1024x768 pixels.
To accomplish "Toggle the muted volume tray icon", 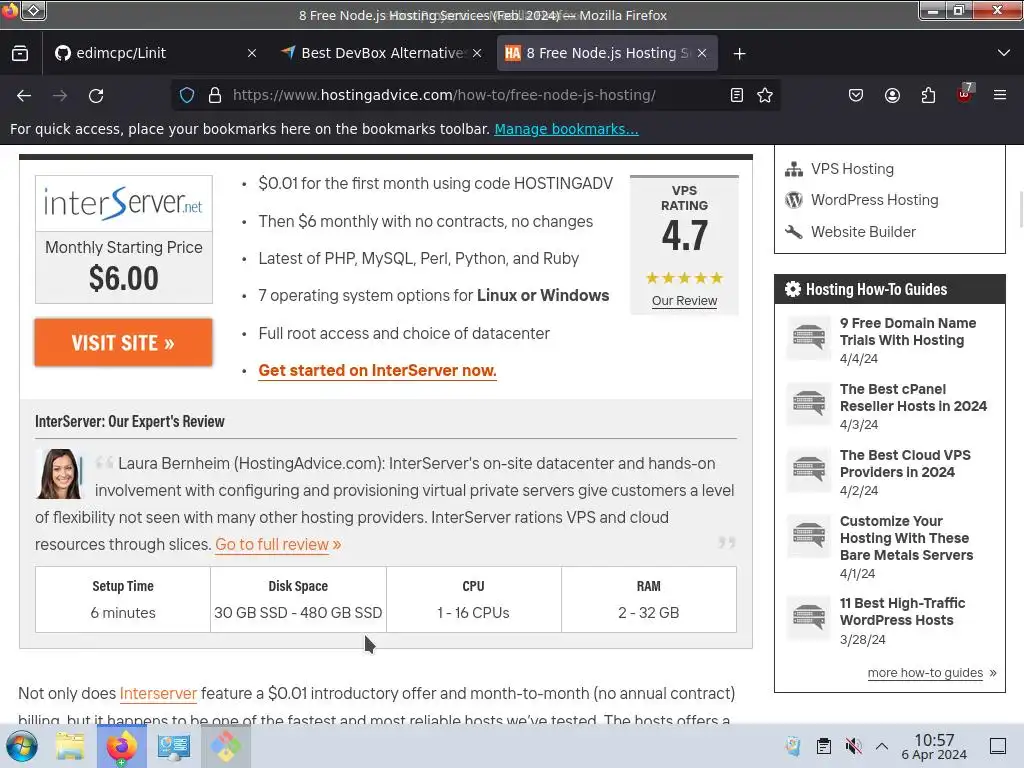I will (853, 746).
